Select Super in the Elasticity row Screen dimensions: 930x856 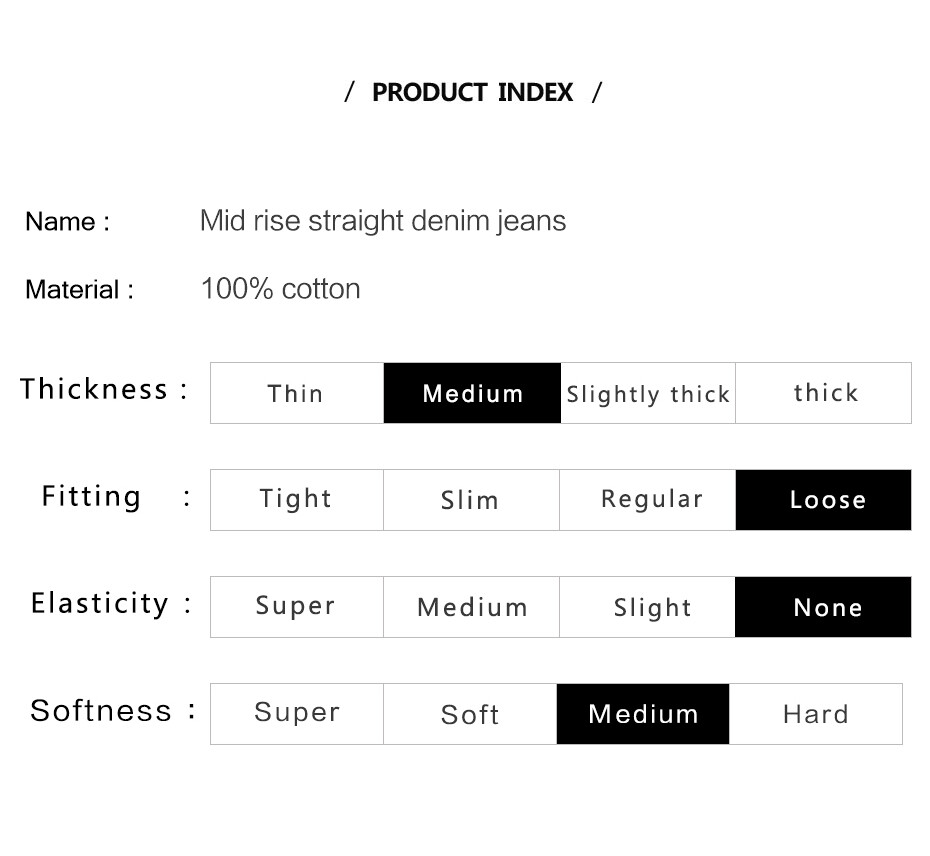[x=297, y=606]
